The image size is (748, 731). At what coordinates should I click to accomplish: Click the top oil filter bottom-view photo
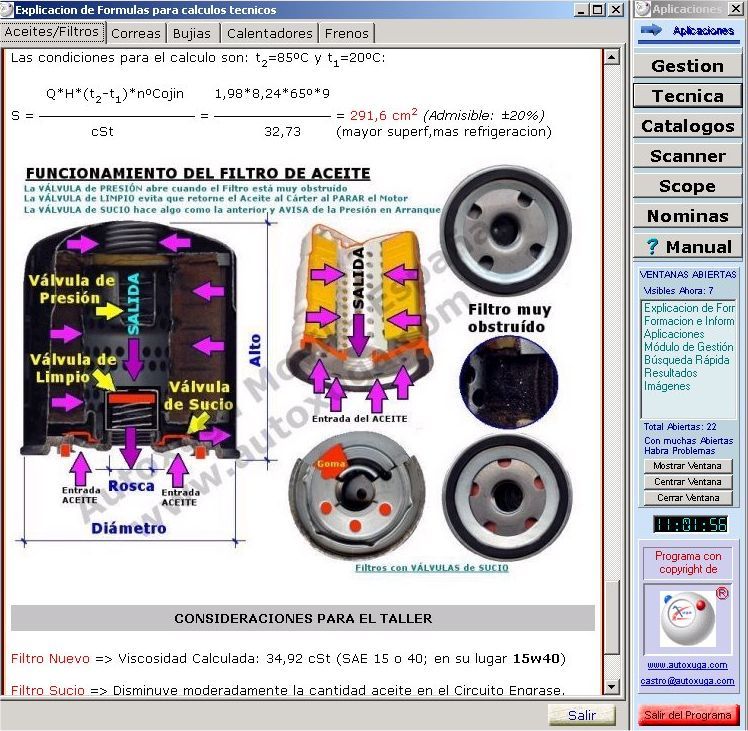tap(506, 230)
